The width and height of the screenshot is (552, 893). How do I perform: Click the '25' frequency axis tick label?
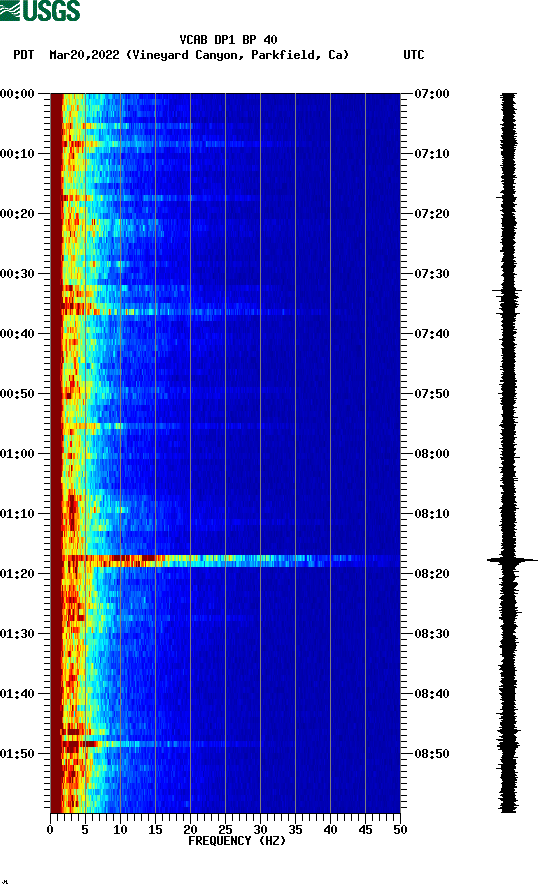[226, 830]
